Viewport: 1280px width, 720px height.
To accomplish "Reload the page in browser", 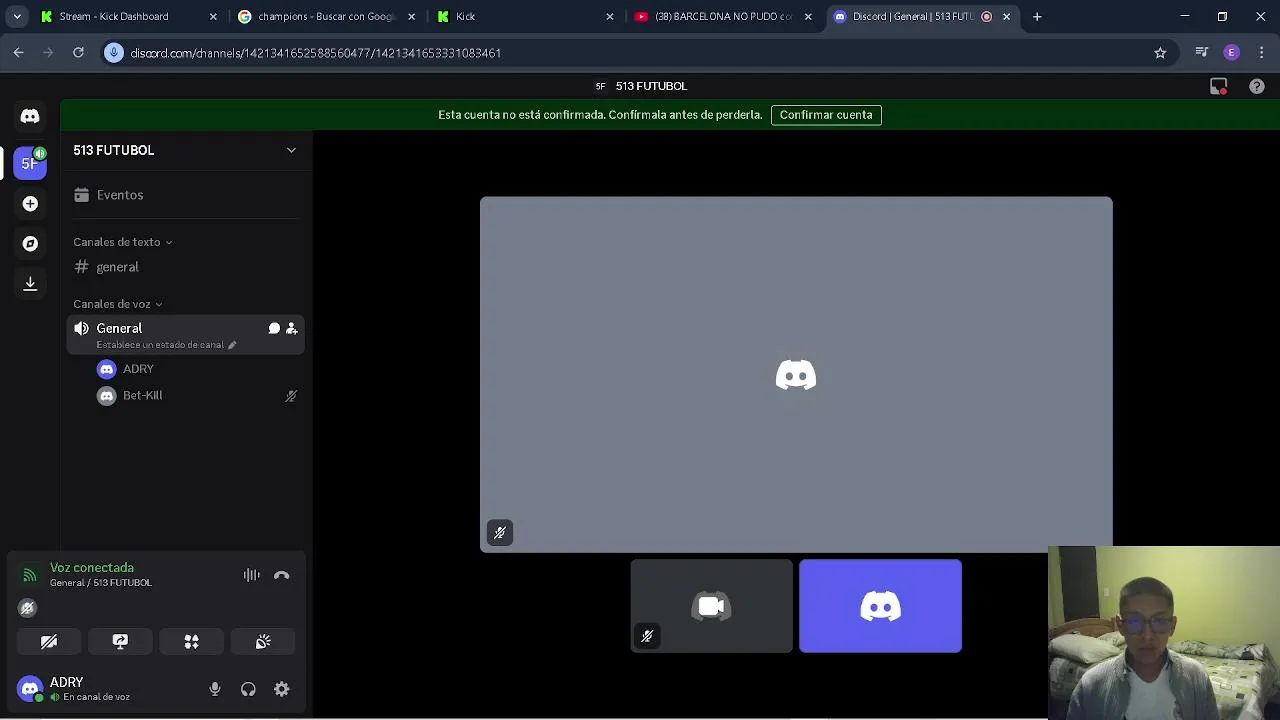I will tap(78, 53).
